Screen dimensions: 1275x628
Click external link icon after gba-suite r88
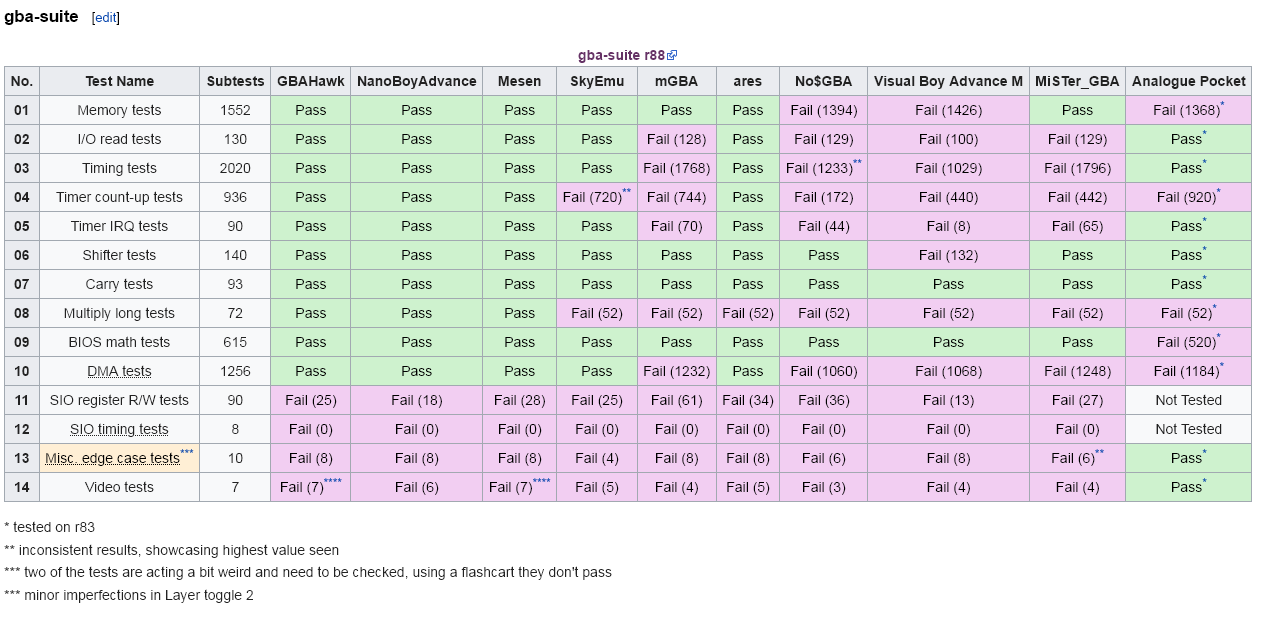tap(673, 56)
